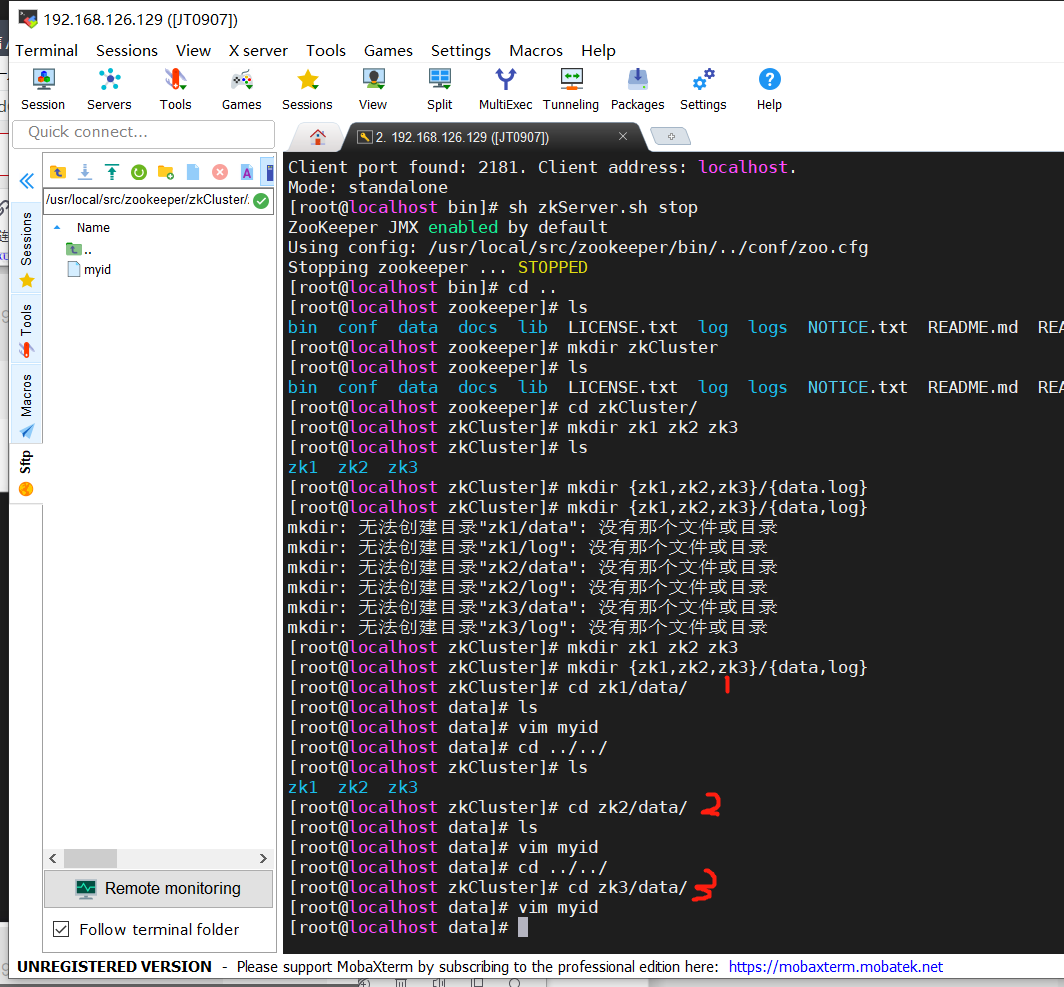Click the red delete icon in SFTP toolbar

click(x=220, y=172)
